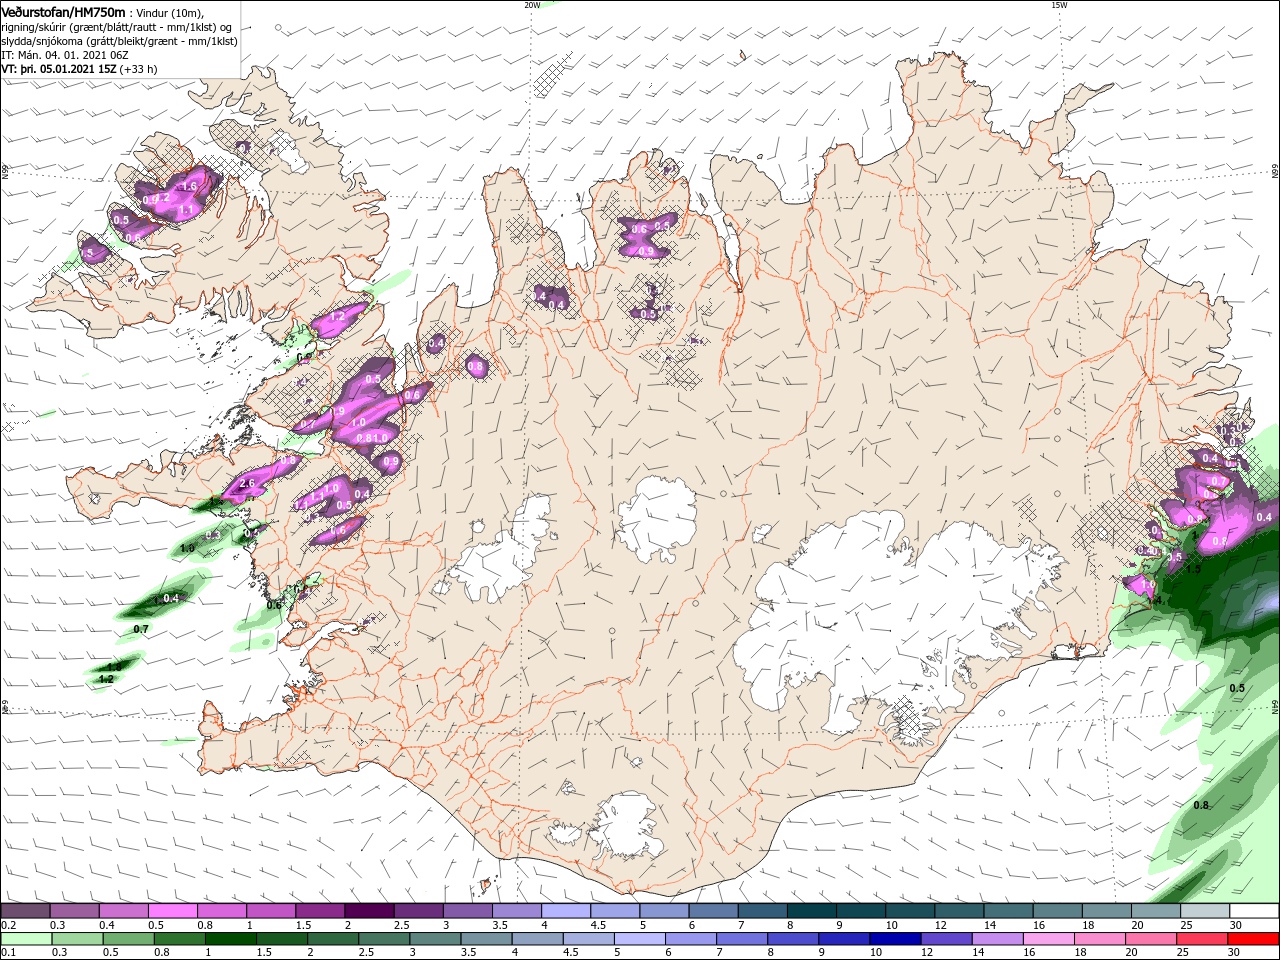The height and width of the screenshot is (960, 1280).
Task: Pick the pale lavender swatch at 4 in upper legend
Action: pos(566,911)
